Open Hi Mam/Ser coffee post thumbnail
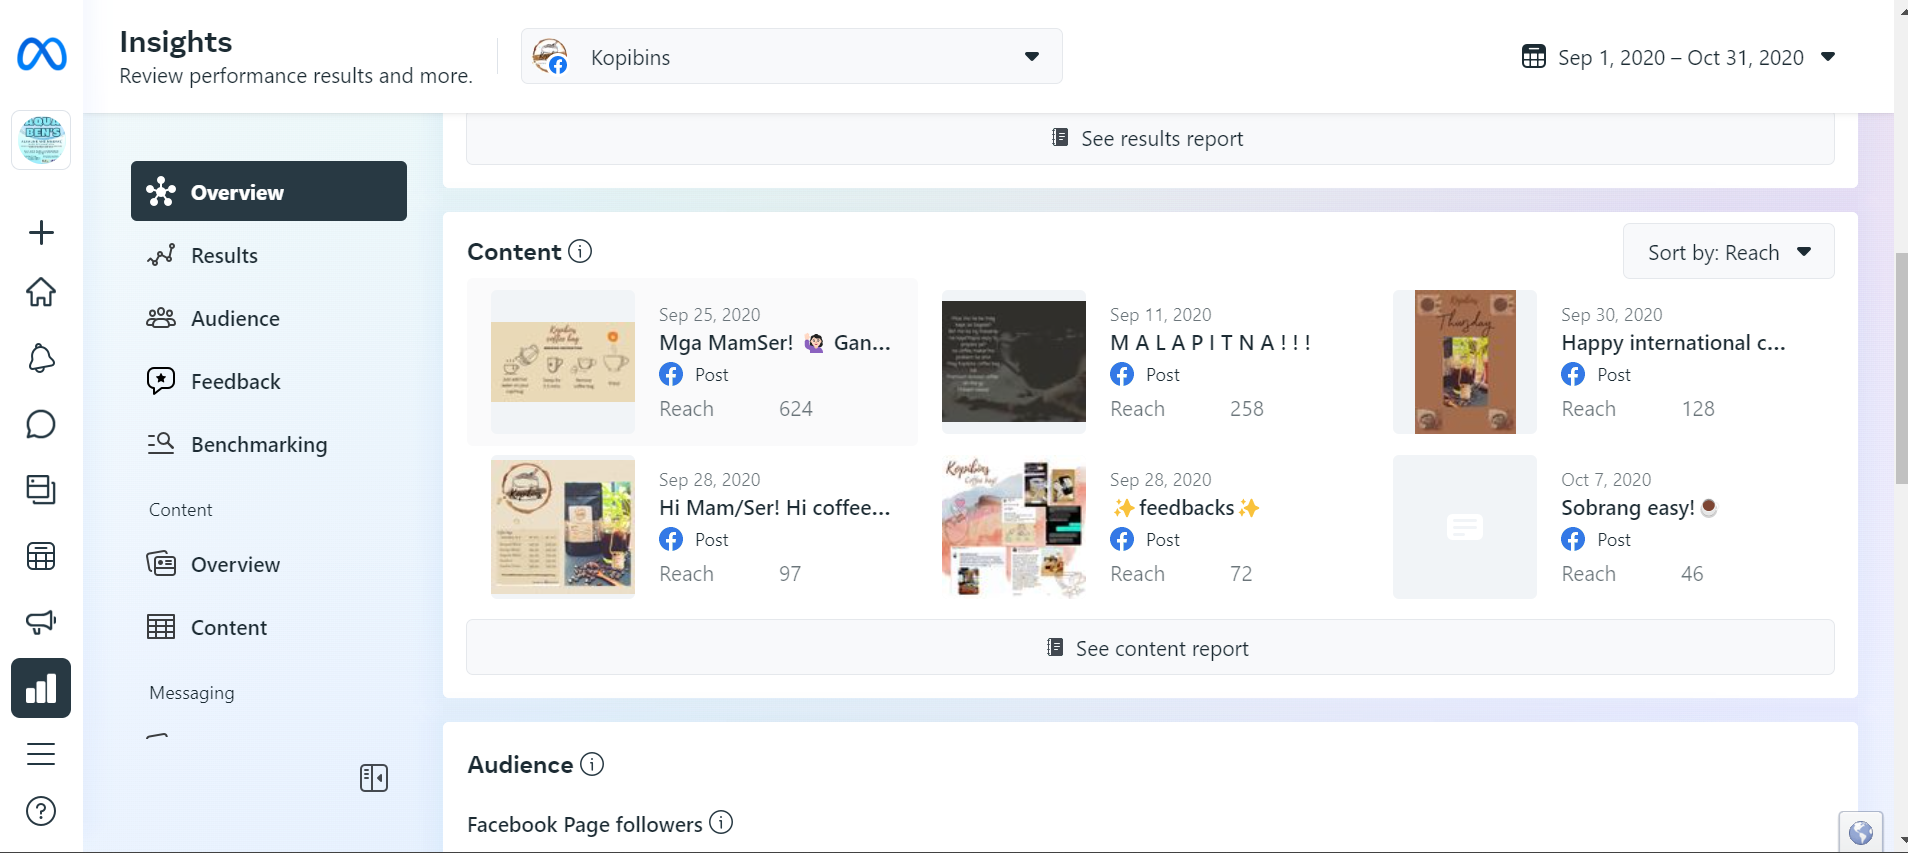Screen dimensions: 1908x853 point(563,527)
